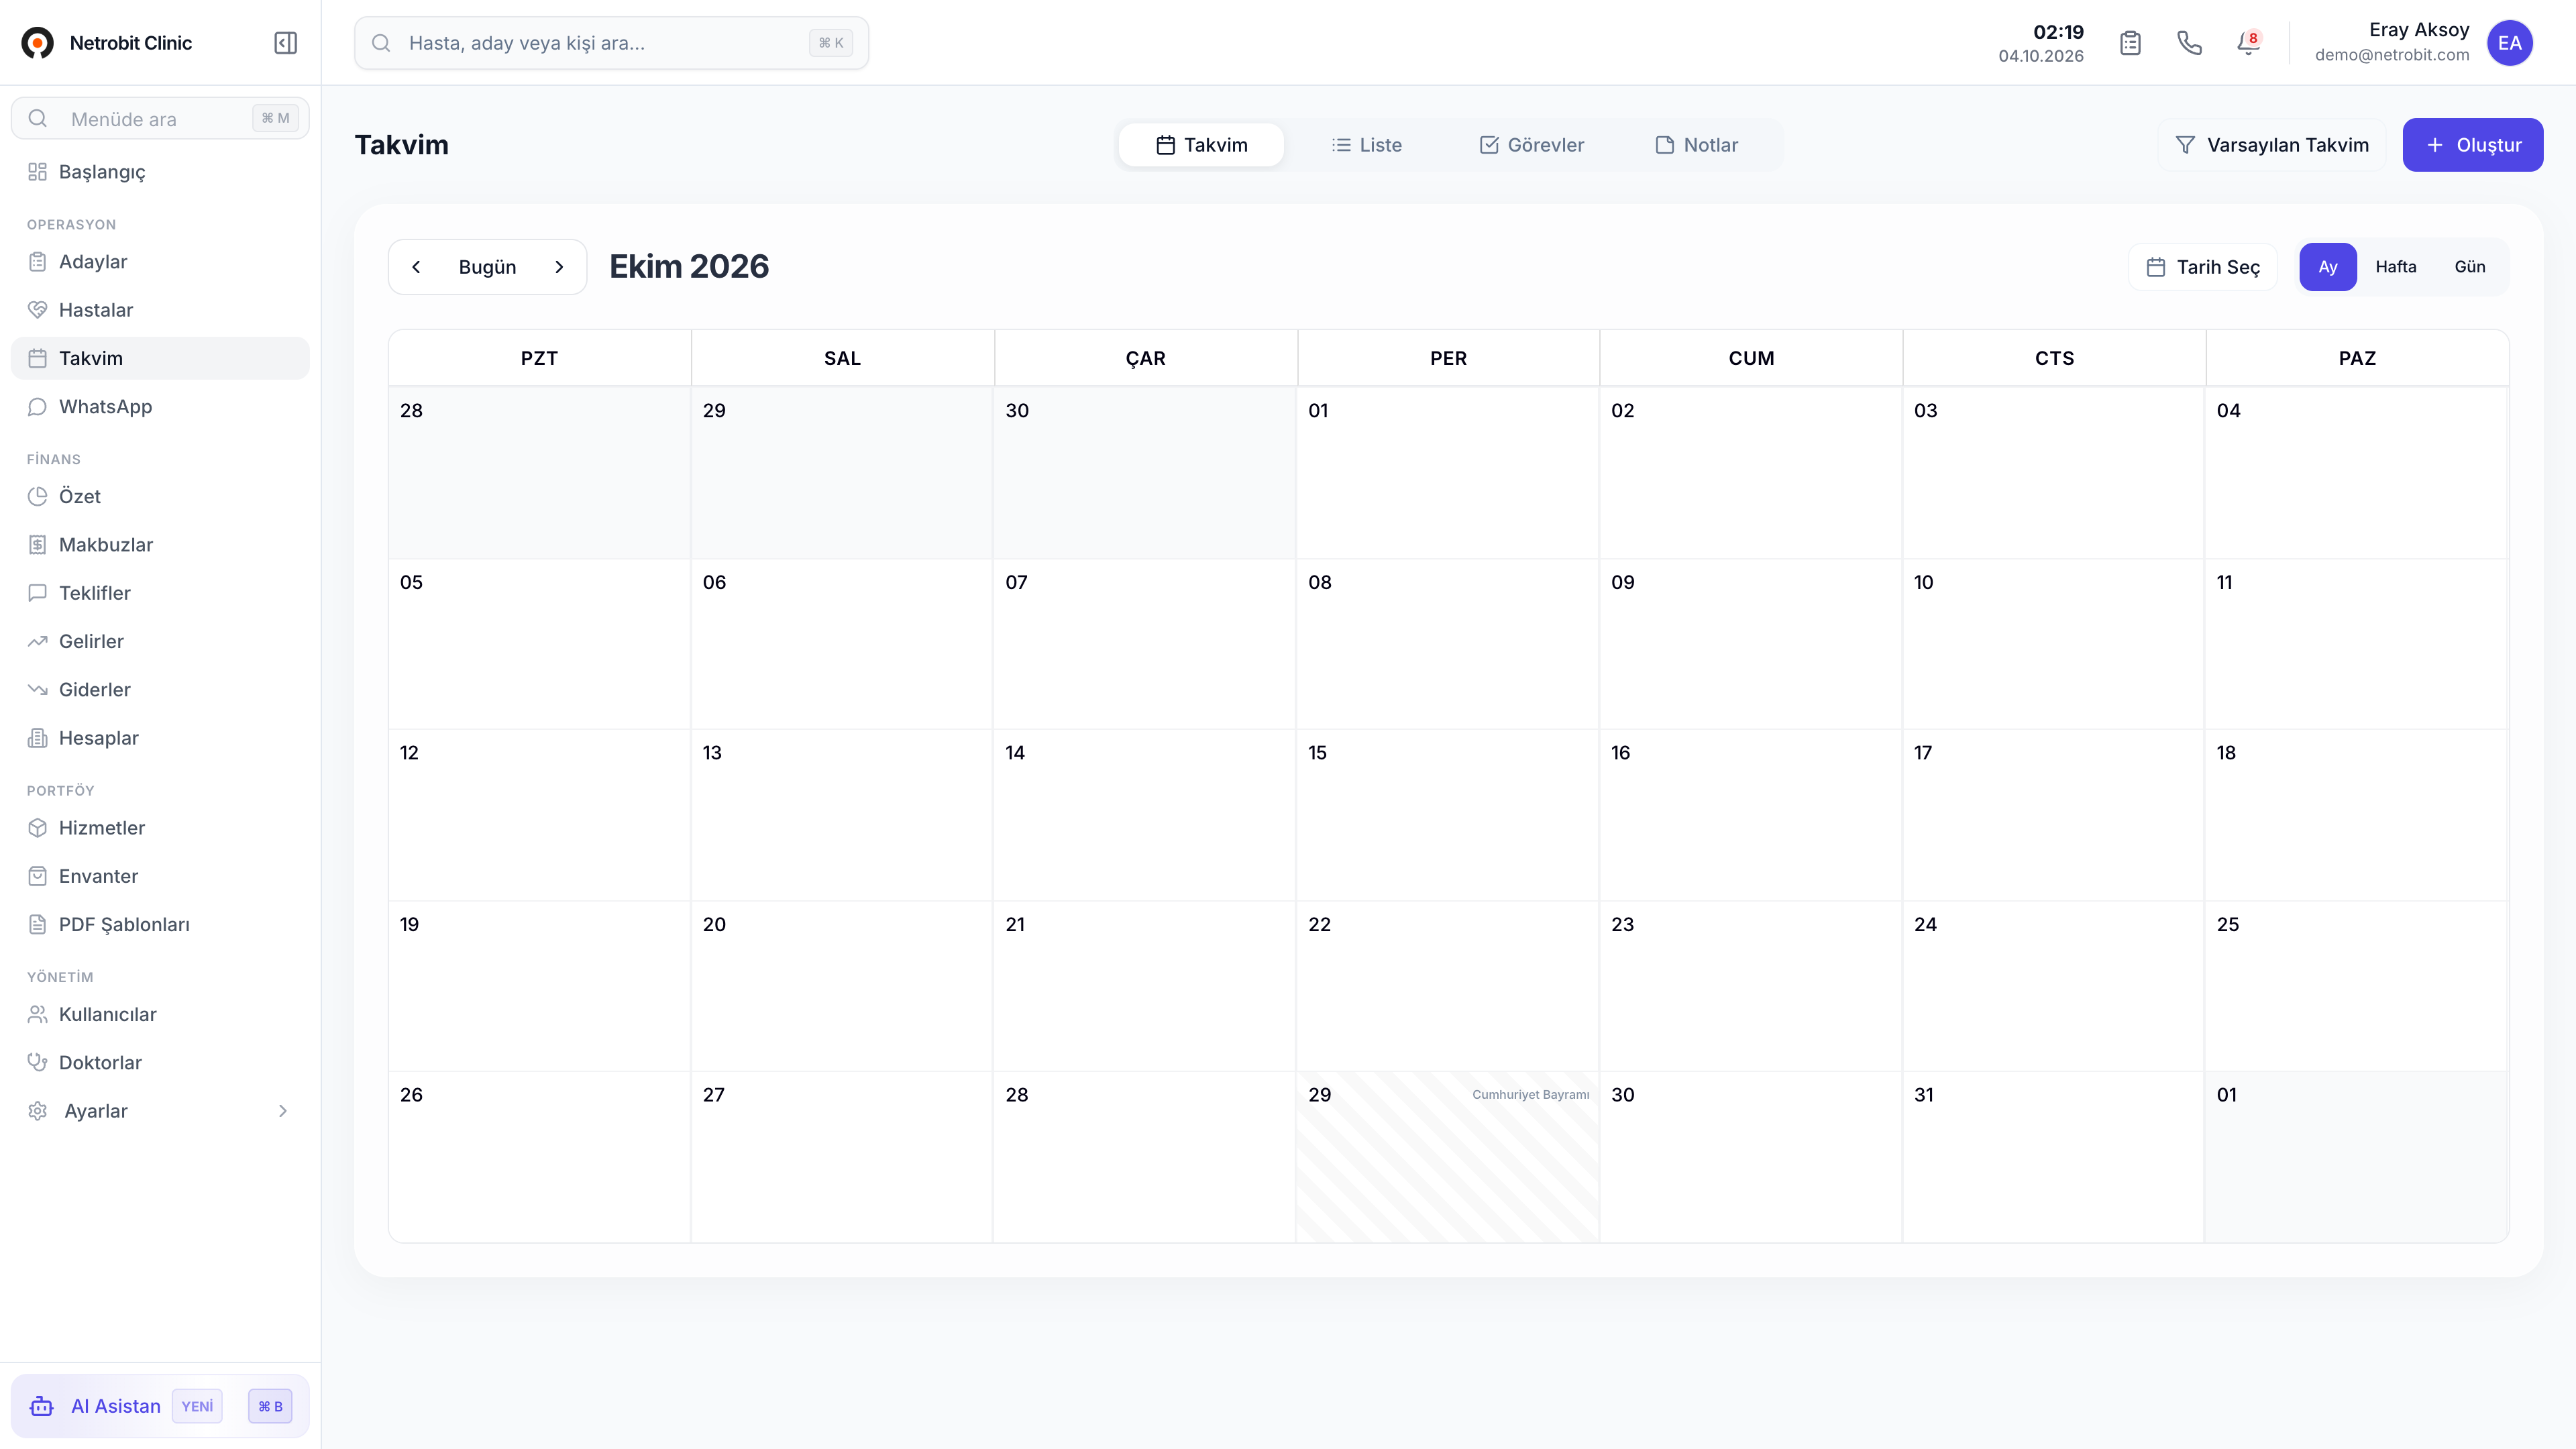
Task: Switch calendar to Hafta view
Action: (x=2395, y=267)
